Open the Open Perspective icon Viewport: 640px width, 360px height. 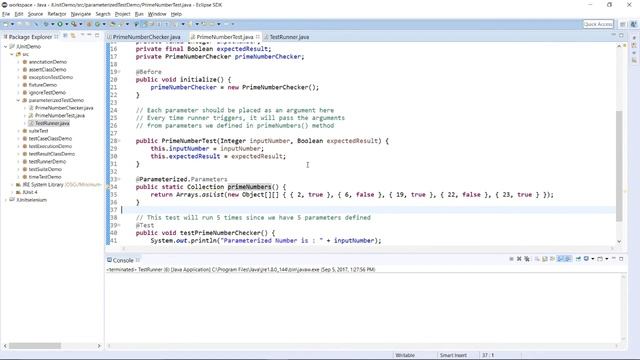622,24
